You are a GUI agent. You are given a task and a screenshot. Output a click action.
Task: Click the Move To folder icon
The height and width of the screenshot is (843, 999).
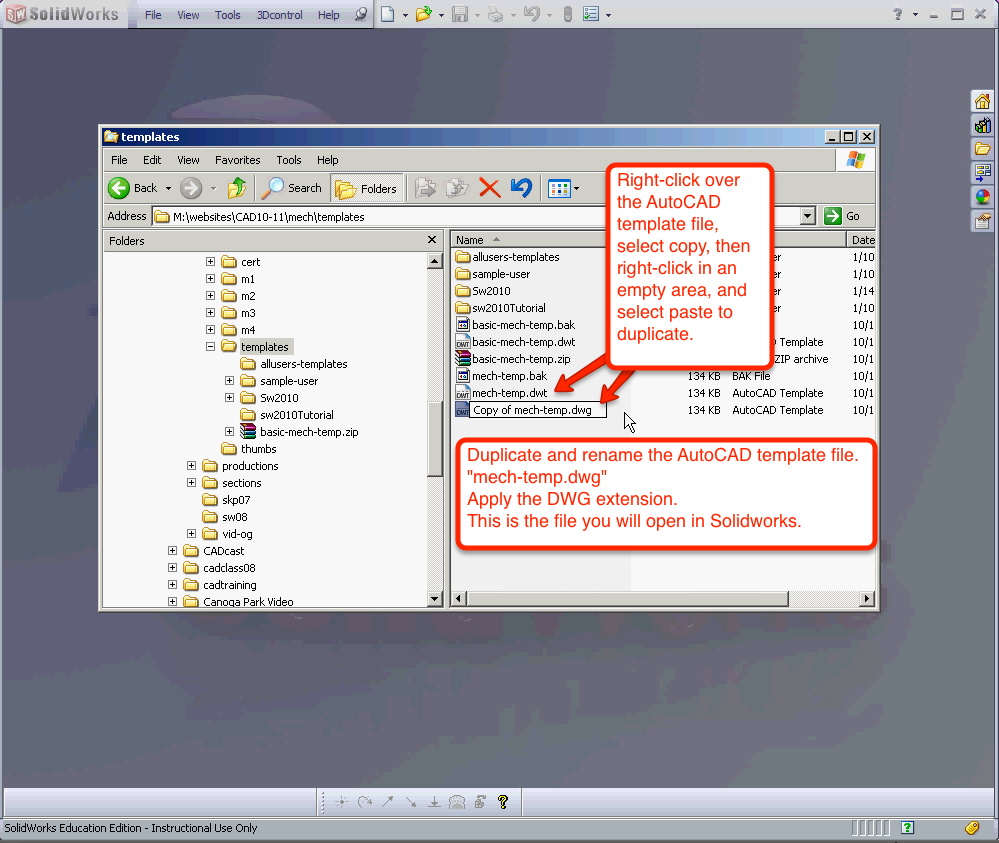[425, 188]
